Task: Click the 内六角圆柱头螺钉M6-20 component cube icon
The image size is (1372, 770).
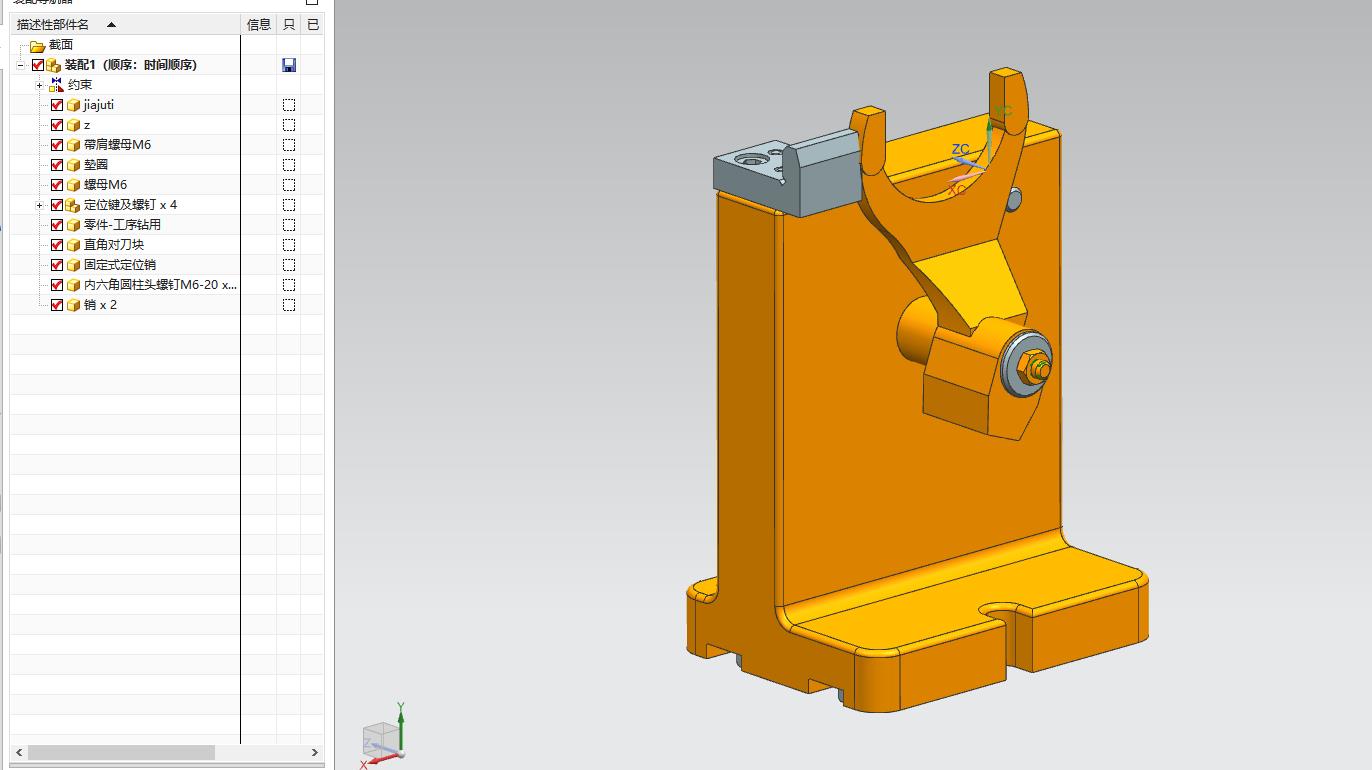Action: [73, 285]
